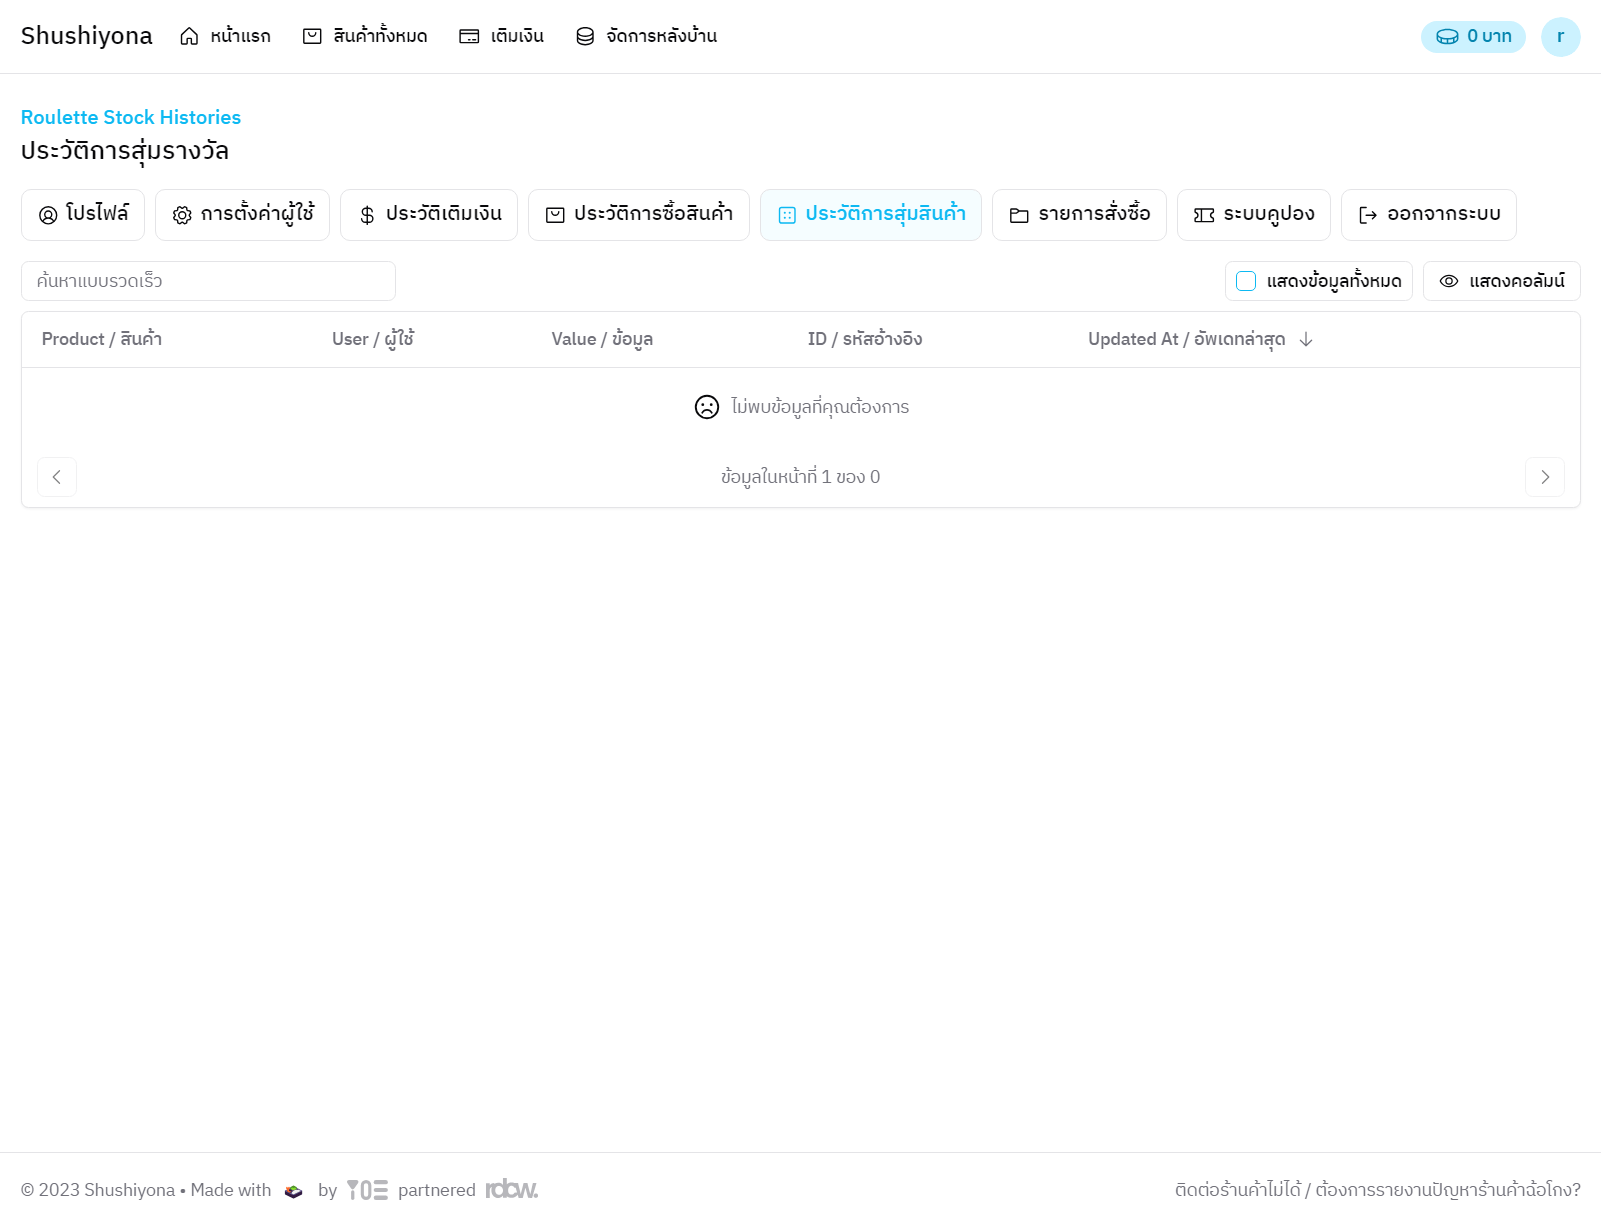Open the user avatar menu labeled r
This screenshot has height=1228, width=1601.
pos(1560,37)
